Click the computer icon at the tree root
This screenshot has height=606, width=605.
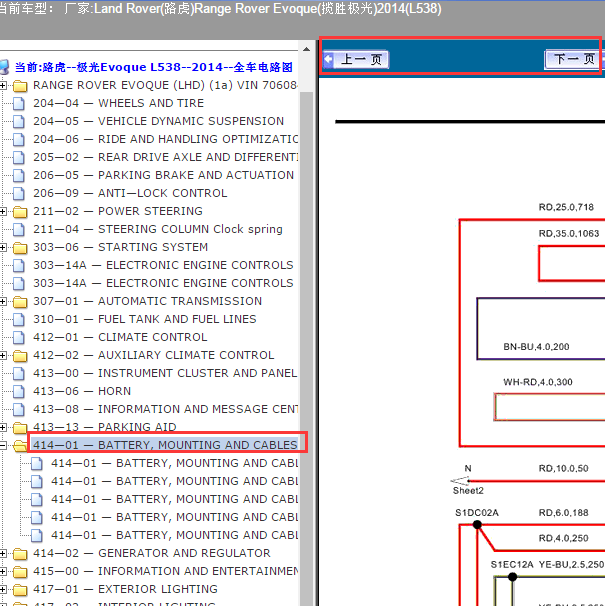(x=5, y=68)
